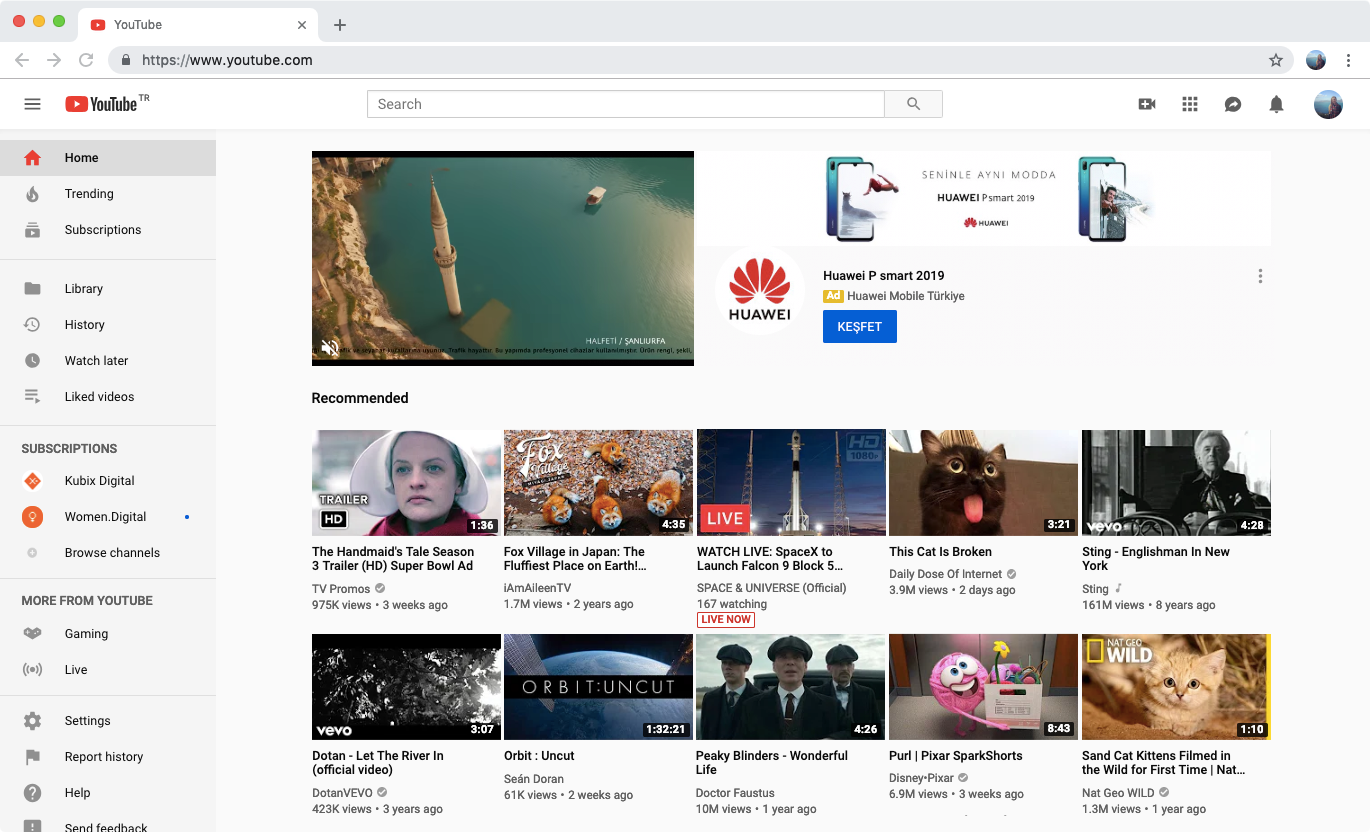Click the Kubix Digital channel icon
This screenshot has width=1370, height=832.
(x=32, y=481)
